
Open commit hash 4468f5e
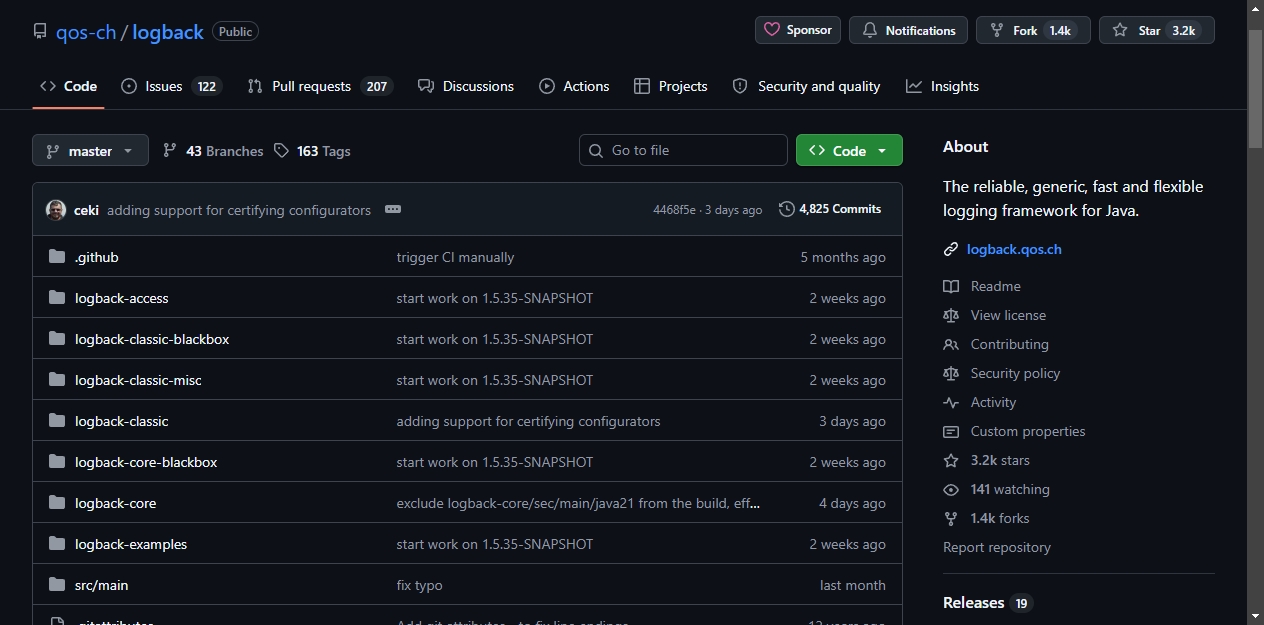click(674, 210)
